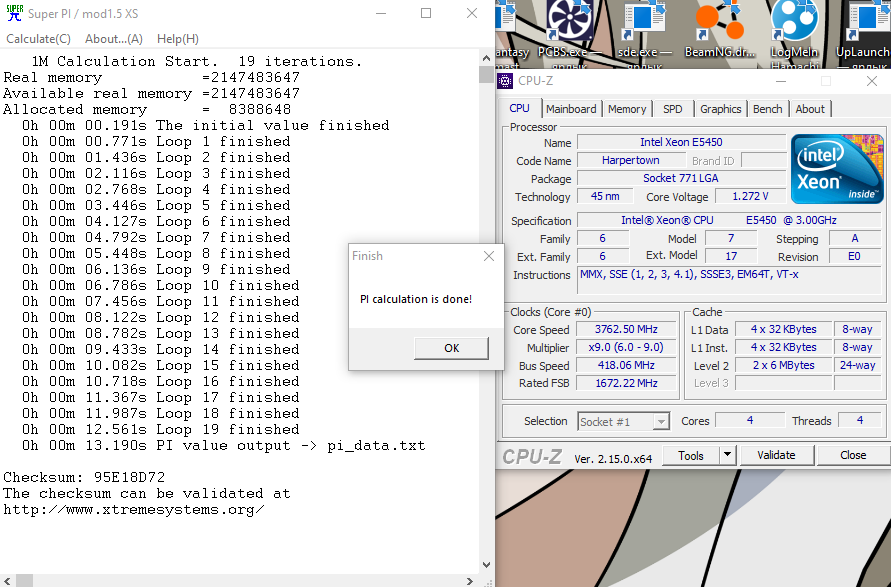Open the About menu in Super PI

[x=114, y=39]
